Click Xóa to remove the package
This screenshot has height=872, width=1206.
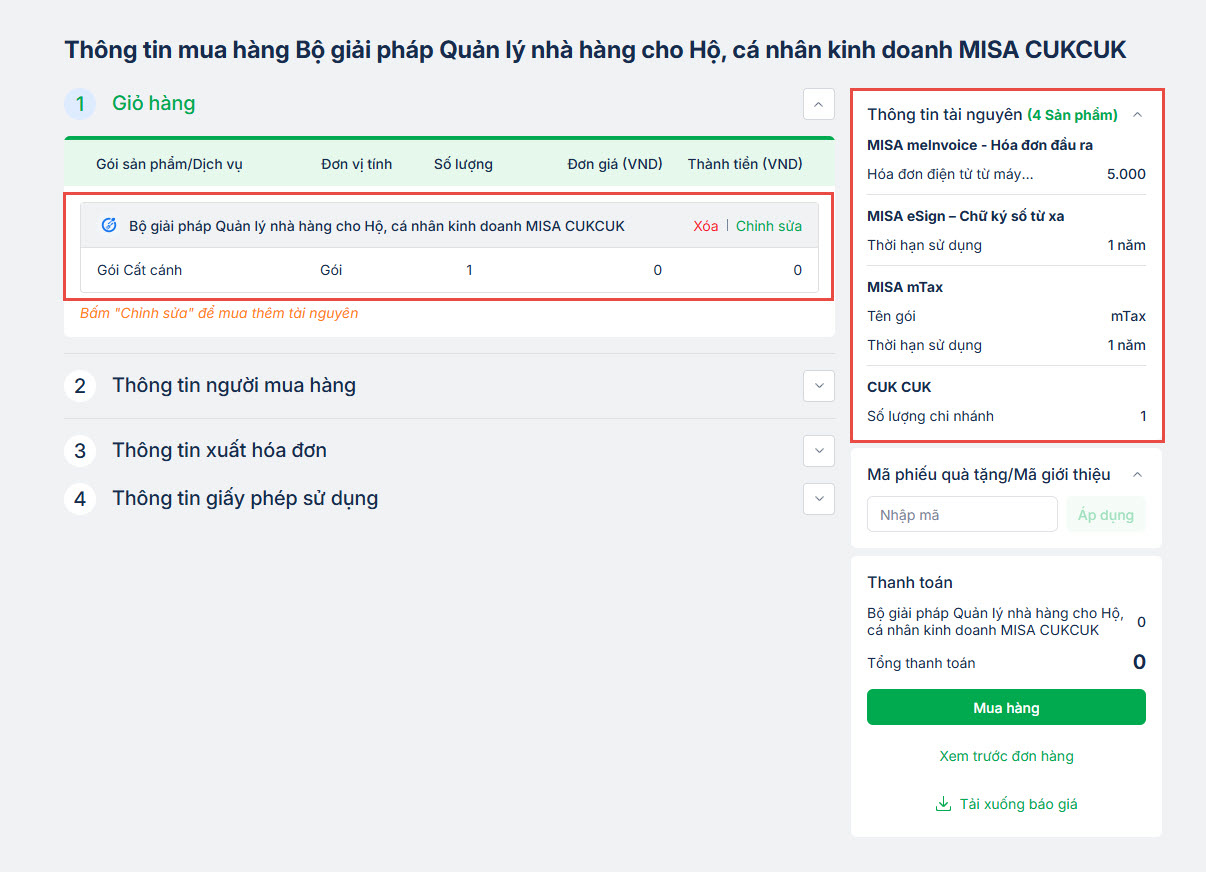point(705,226)
